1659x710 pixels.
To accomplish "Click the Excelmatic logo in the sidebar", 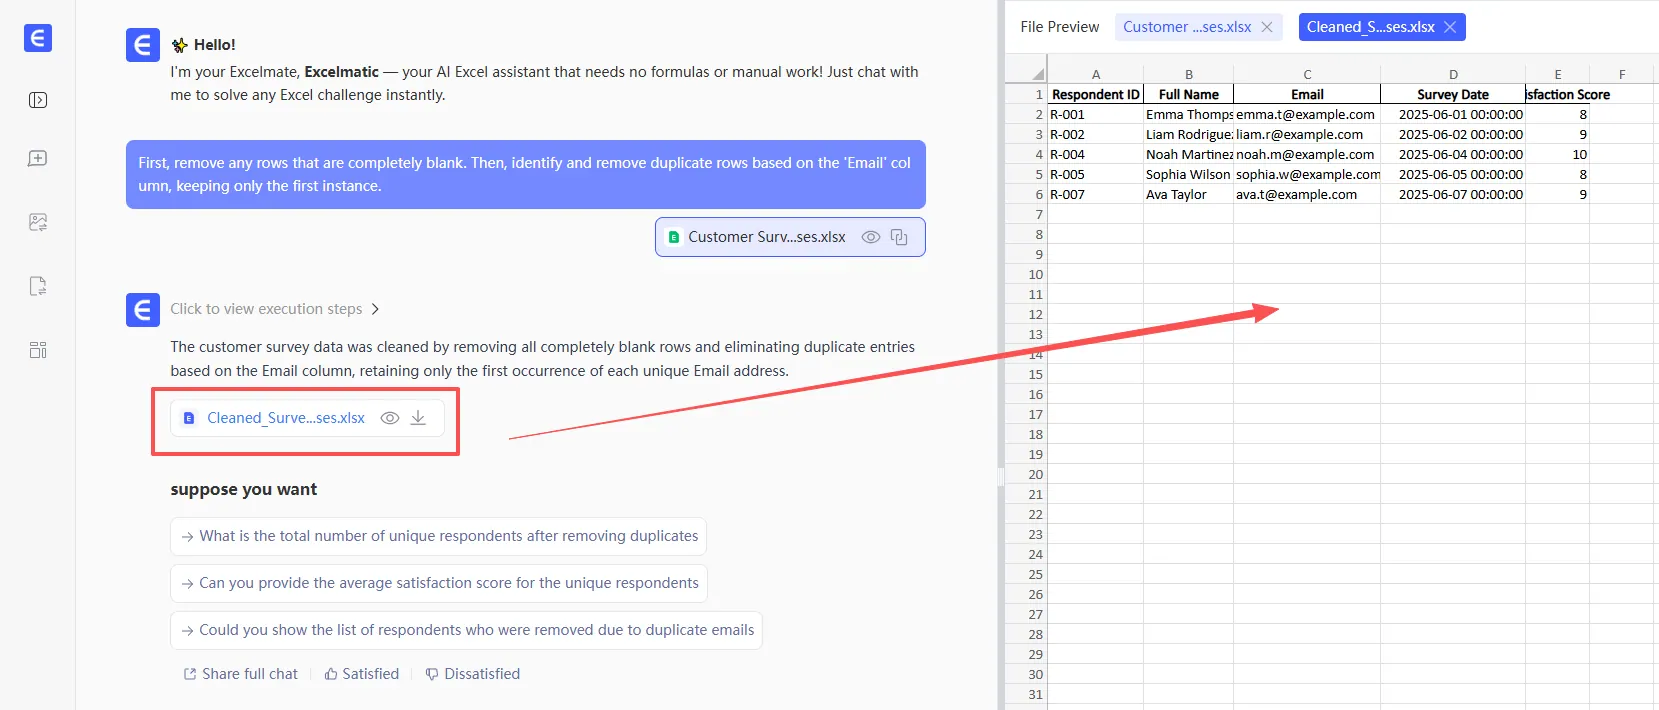I will tap(38, 38).
